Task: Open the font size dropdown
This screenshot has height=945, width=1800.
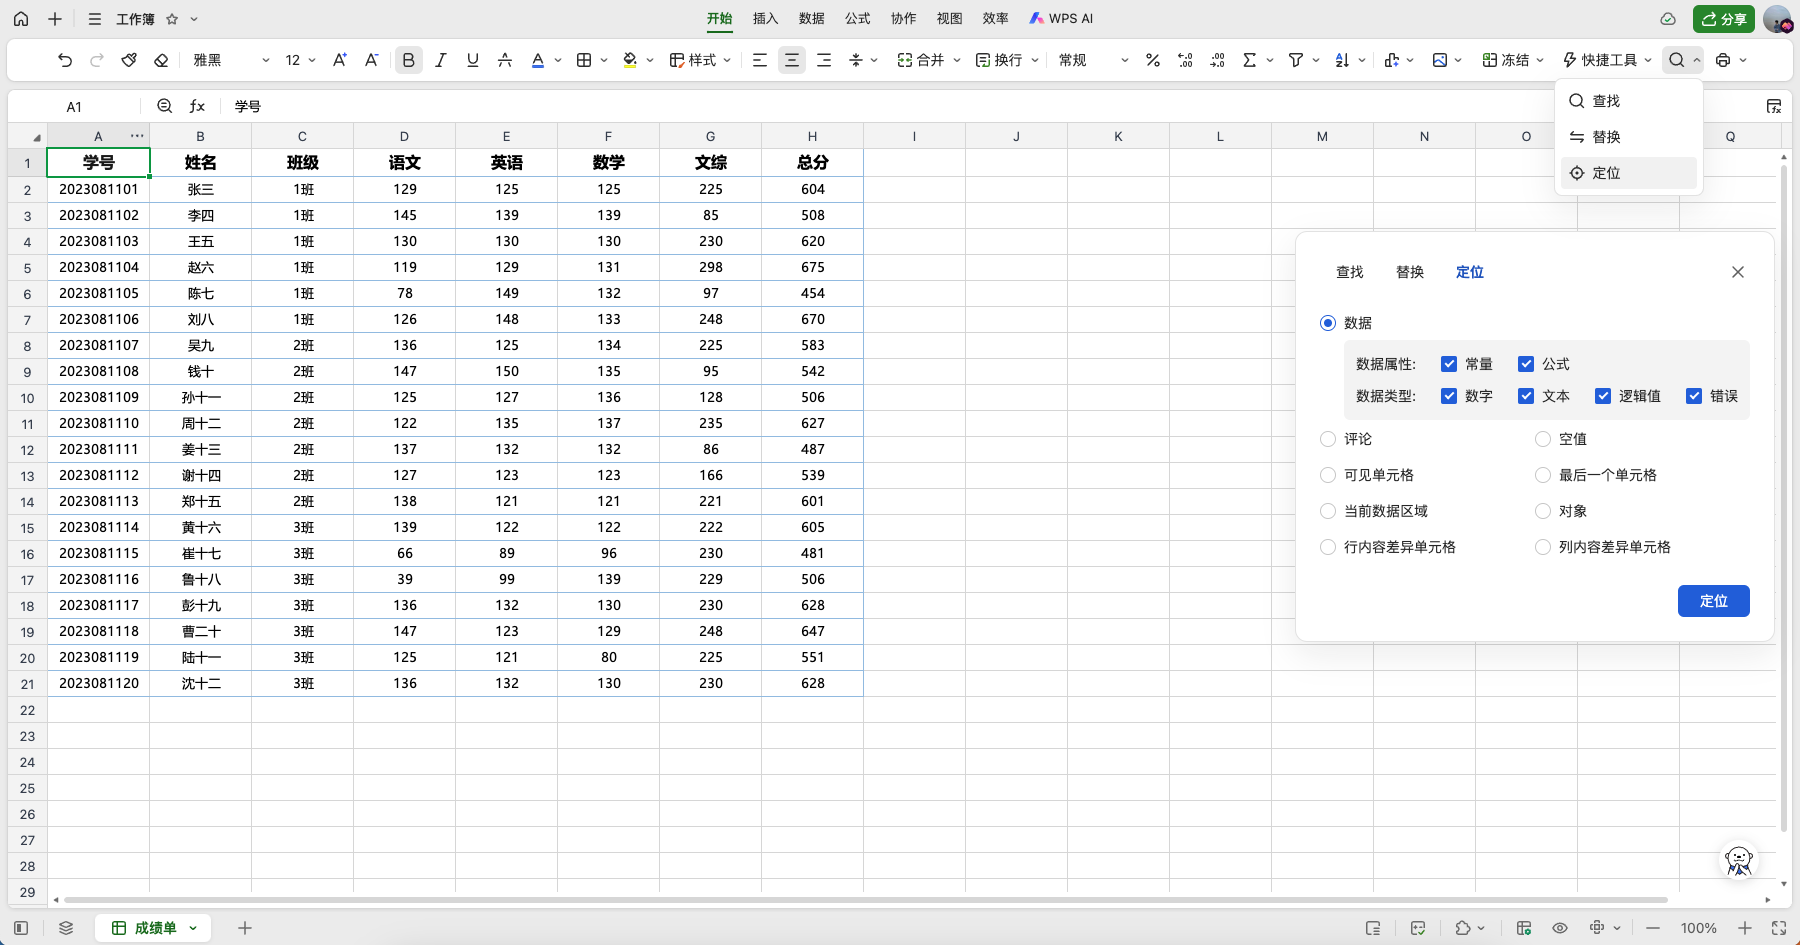Action: pos(300,60)
